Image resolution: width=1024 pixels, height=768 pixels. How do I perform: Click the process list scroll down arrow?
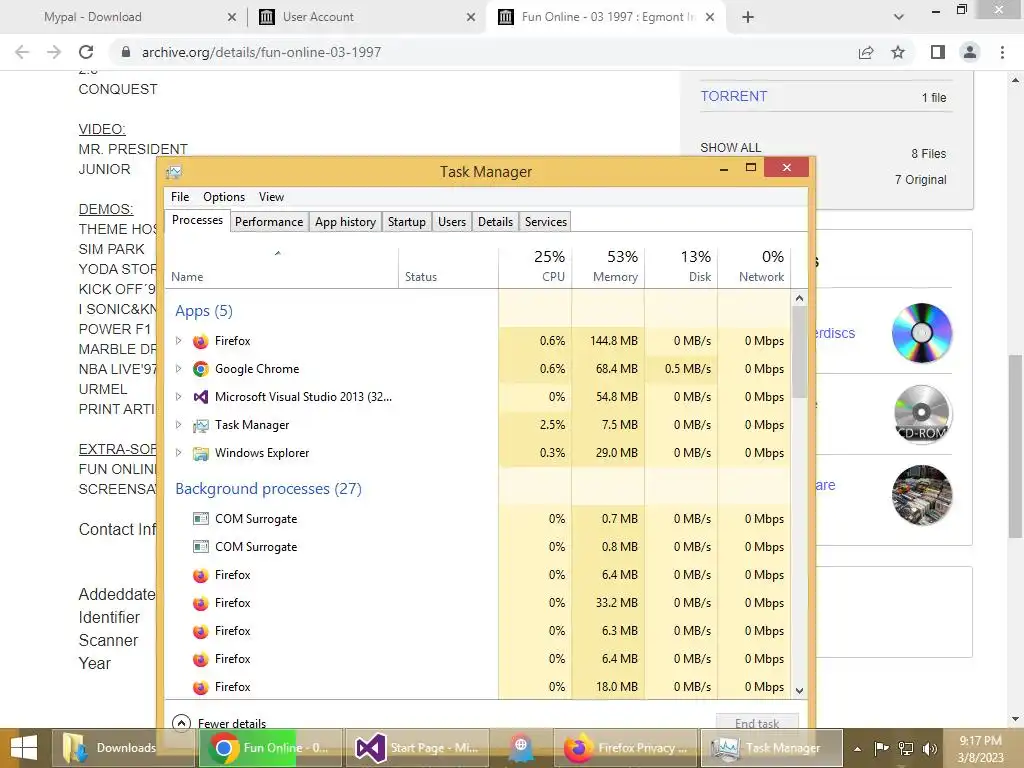799,690
